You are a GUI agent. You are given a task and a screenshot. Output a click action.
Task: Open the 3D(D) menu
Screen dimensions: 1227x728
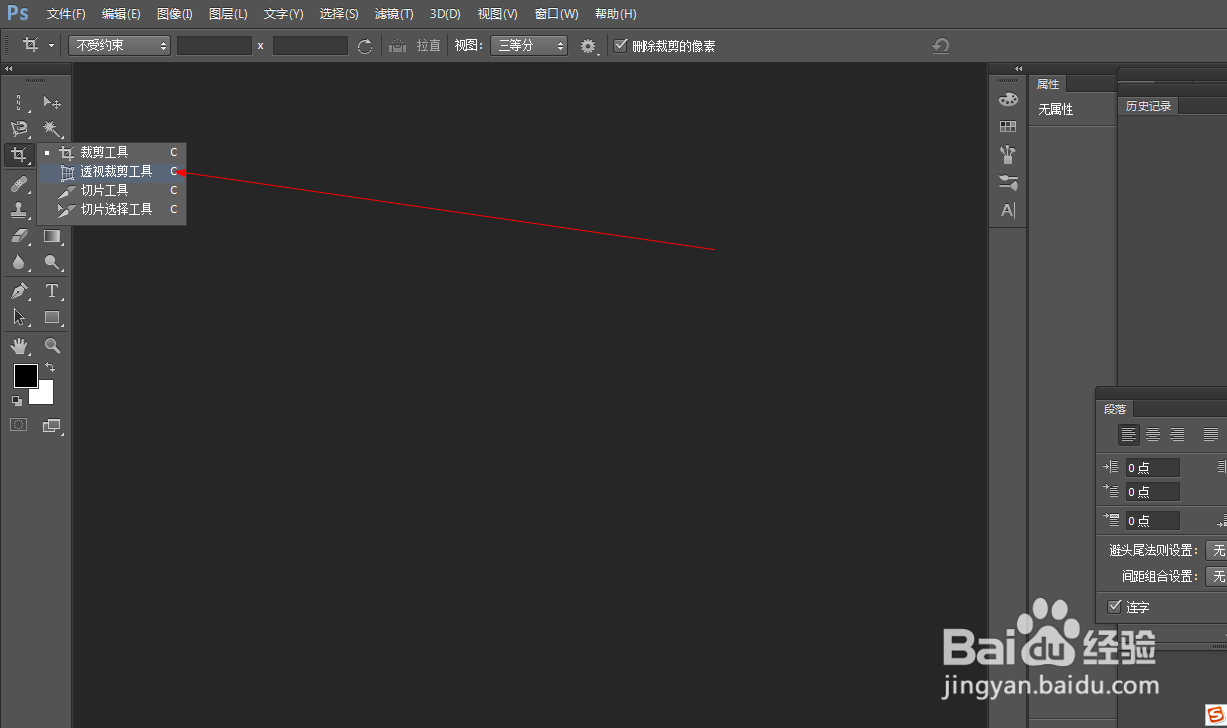pos(445,14)
